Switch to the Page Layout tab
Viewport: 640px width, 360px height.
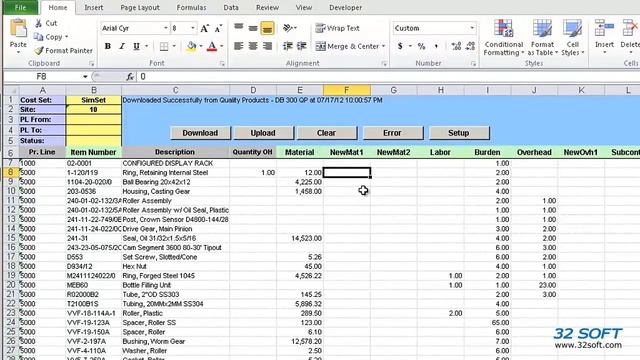[x=140, y=7]
